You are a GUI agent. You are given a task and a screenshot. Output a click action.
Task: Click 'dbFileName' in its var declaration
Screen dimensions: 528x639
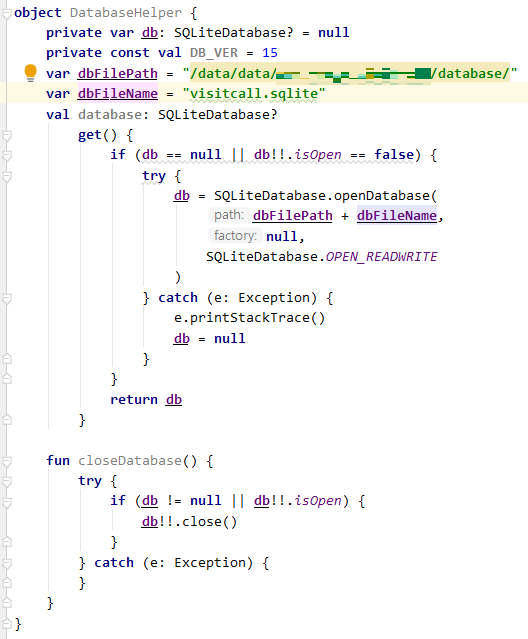pos(118,94)
